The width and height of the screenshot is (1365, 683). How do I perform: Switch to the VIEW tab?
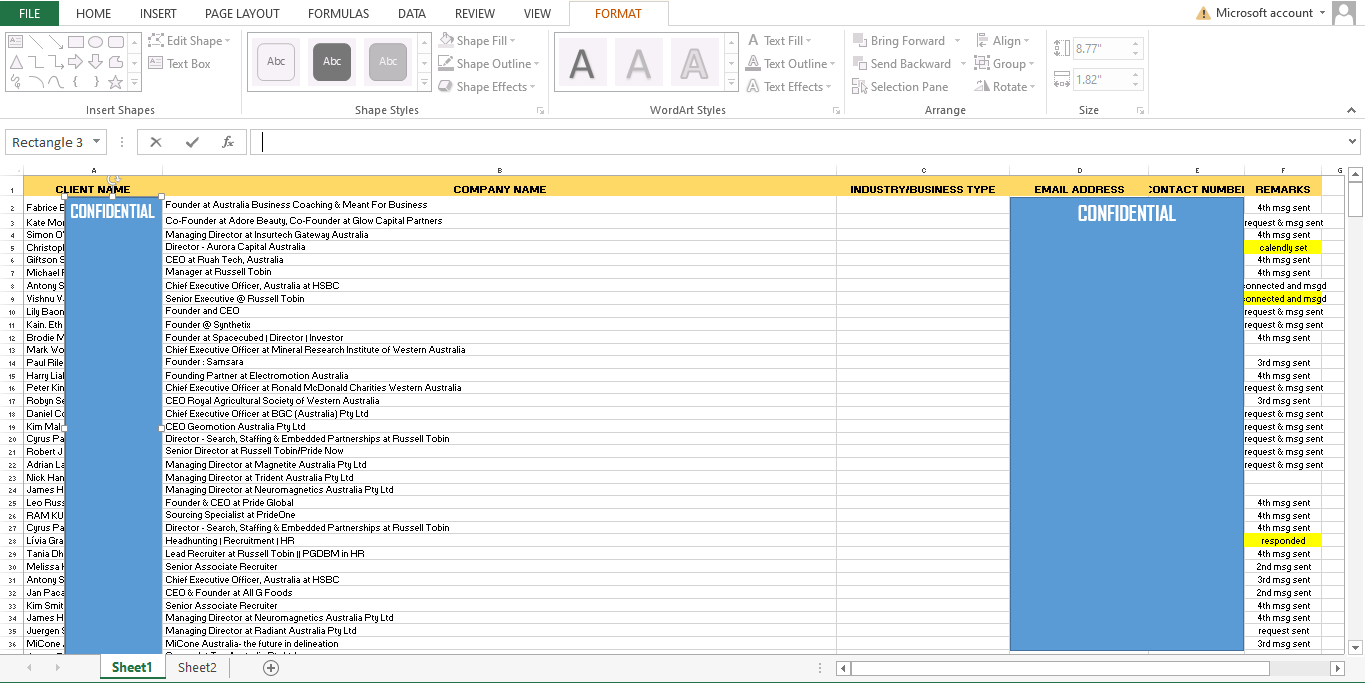coord(537,13)
